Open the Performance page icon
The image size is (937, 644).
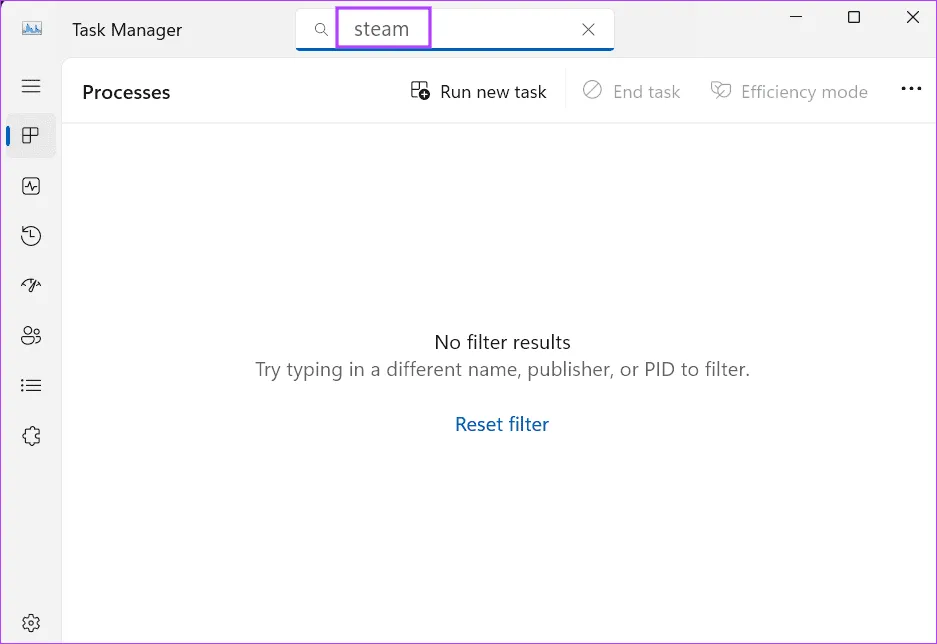click(31, 186)
